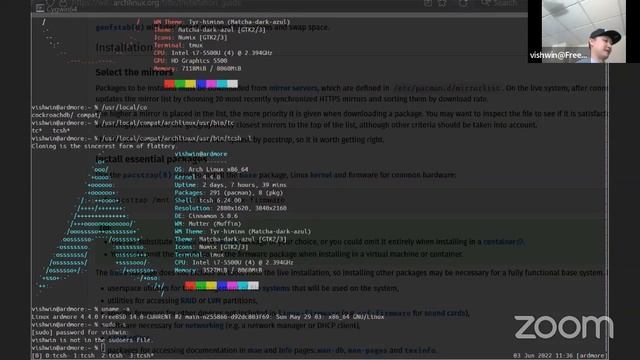Image resolution: width=640 pixels, height=360 pixels.
Task: Click the red swatch in the upper neofetch palette
Action: pos(169,84)
